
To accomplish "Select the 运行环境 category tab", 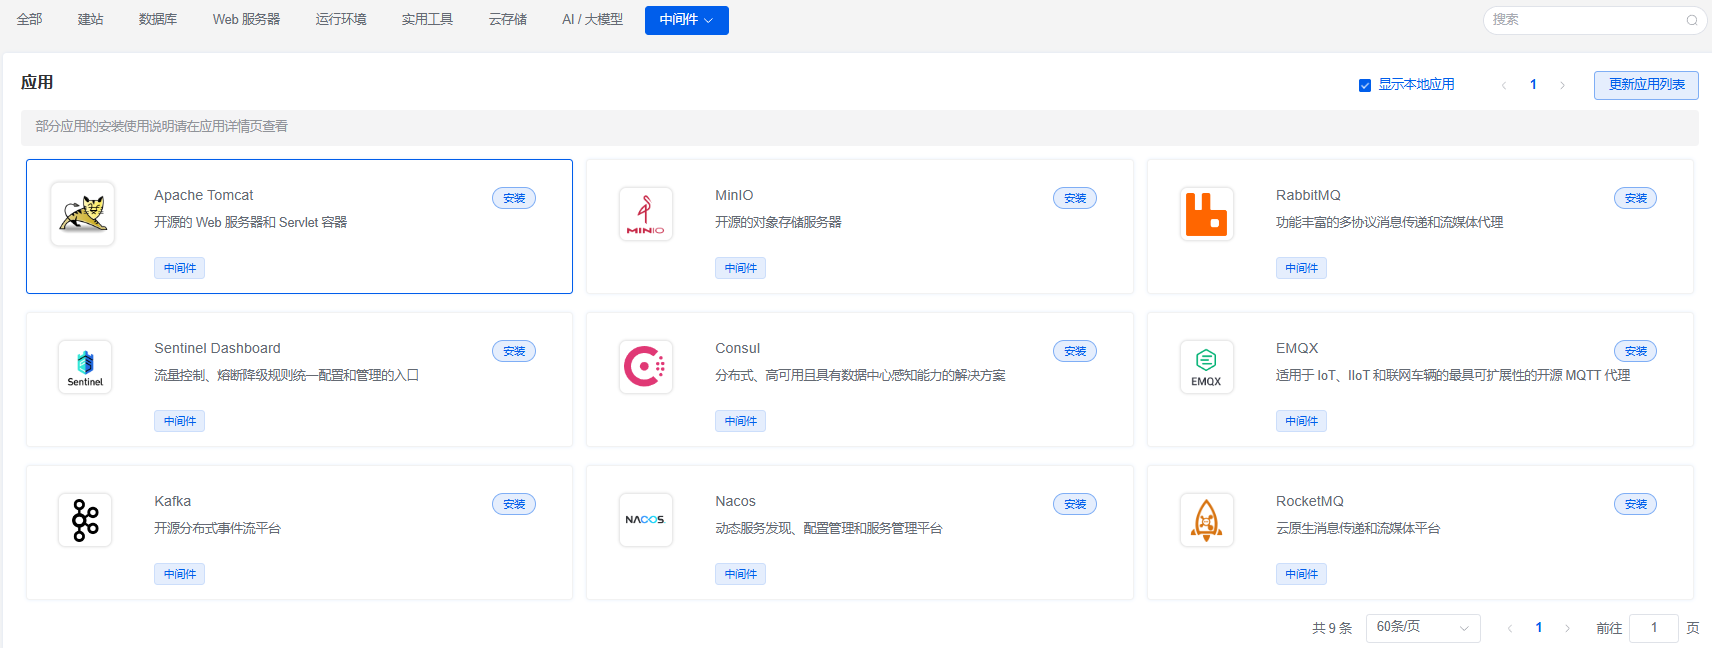I will [x=341, y=19].
